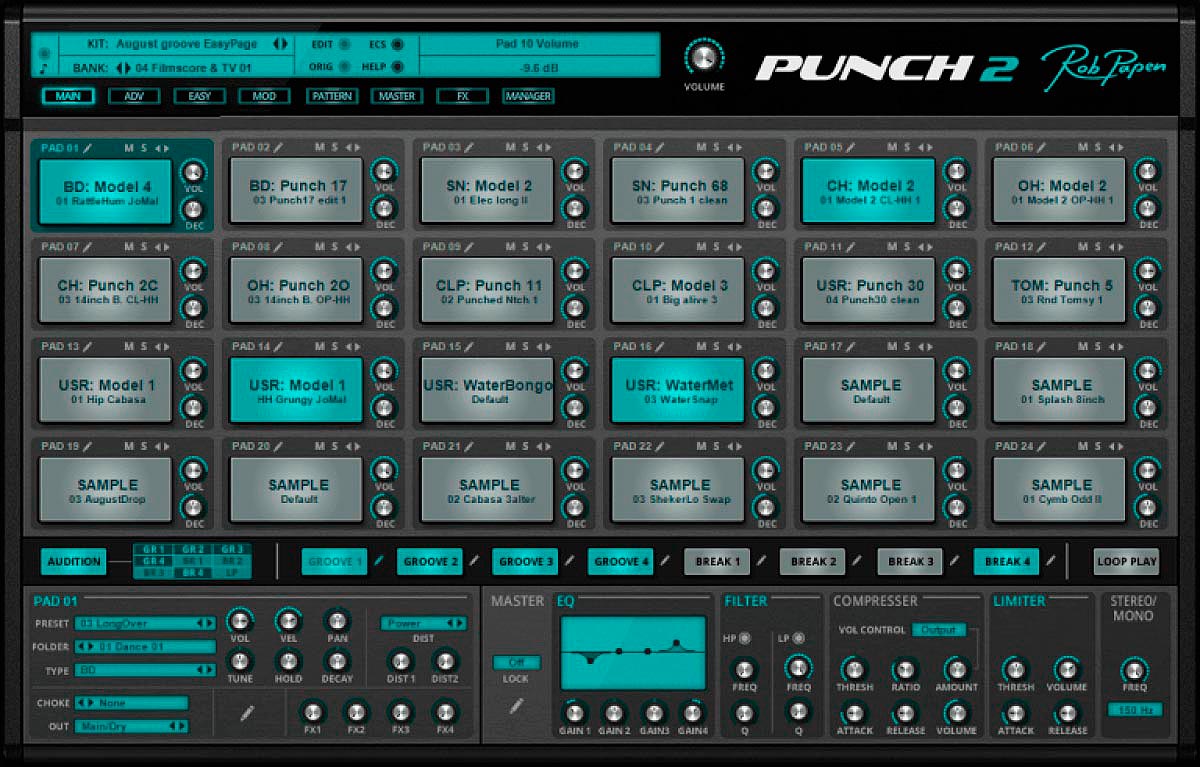Open the TYPE dropdown showing BD
Viewport: 1200px width, 767px height.
click(x=145, y=670)
